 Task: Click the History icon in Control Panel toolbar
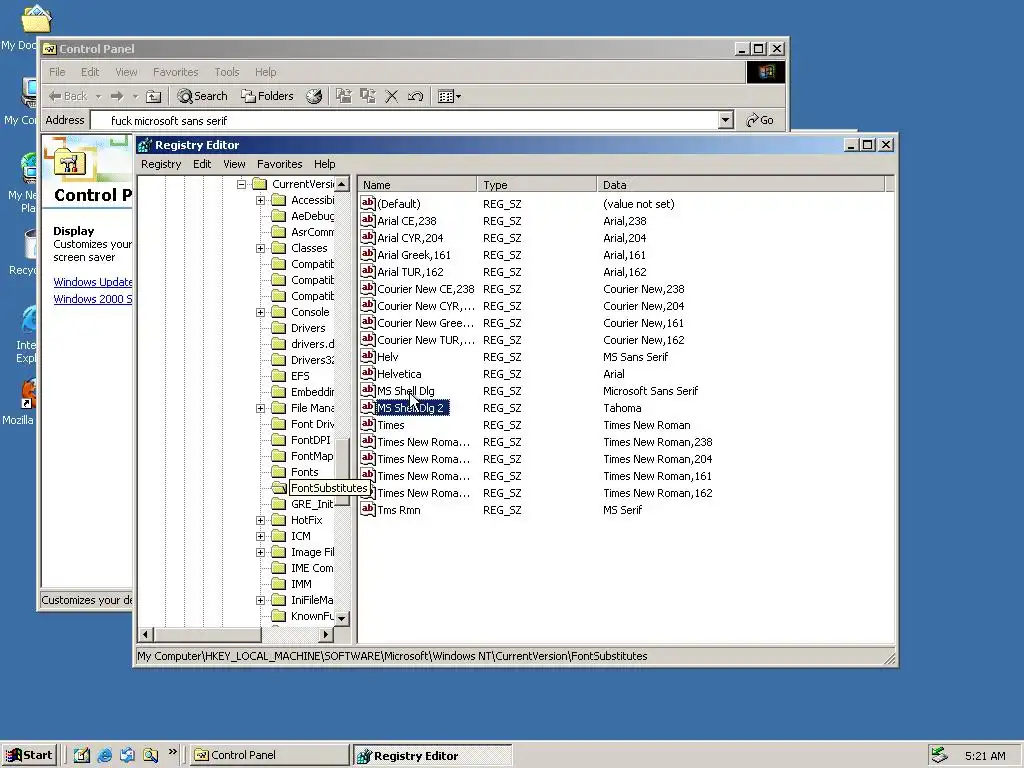(314, 96)
